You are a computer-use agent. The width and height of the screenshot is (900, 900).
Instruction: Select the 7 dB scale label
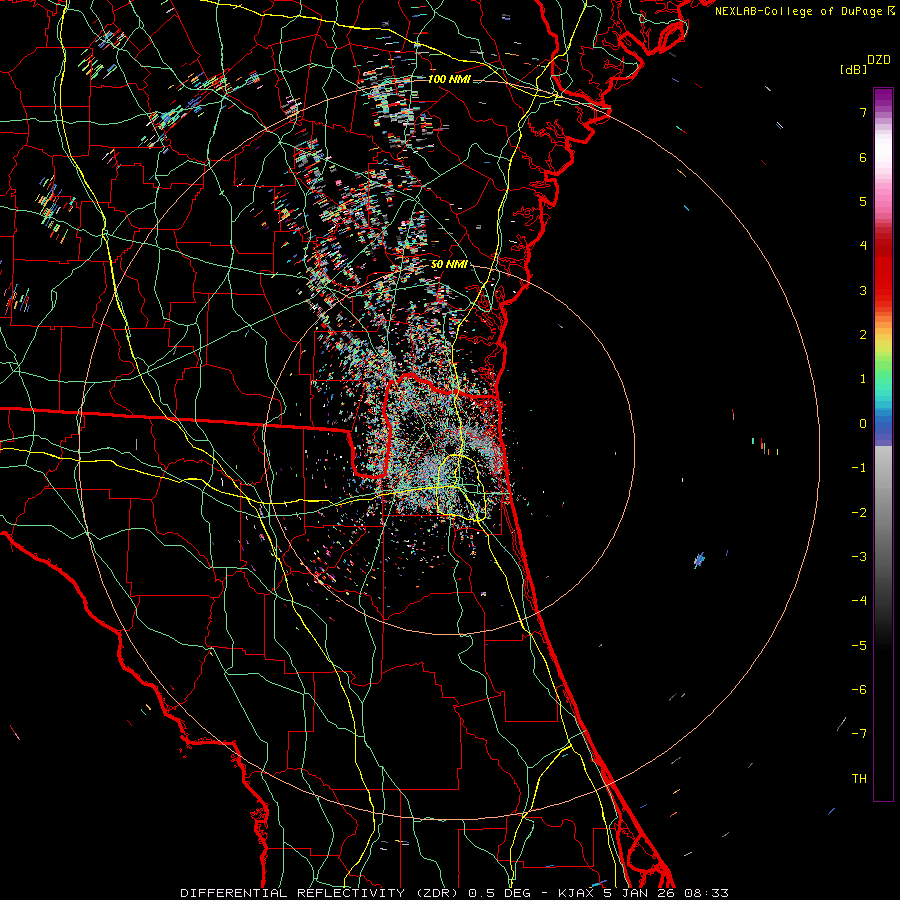[863, 112]
